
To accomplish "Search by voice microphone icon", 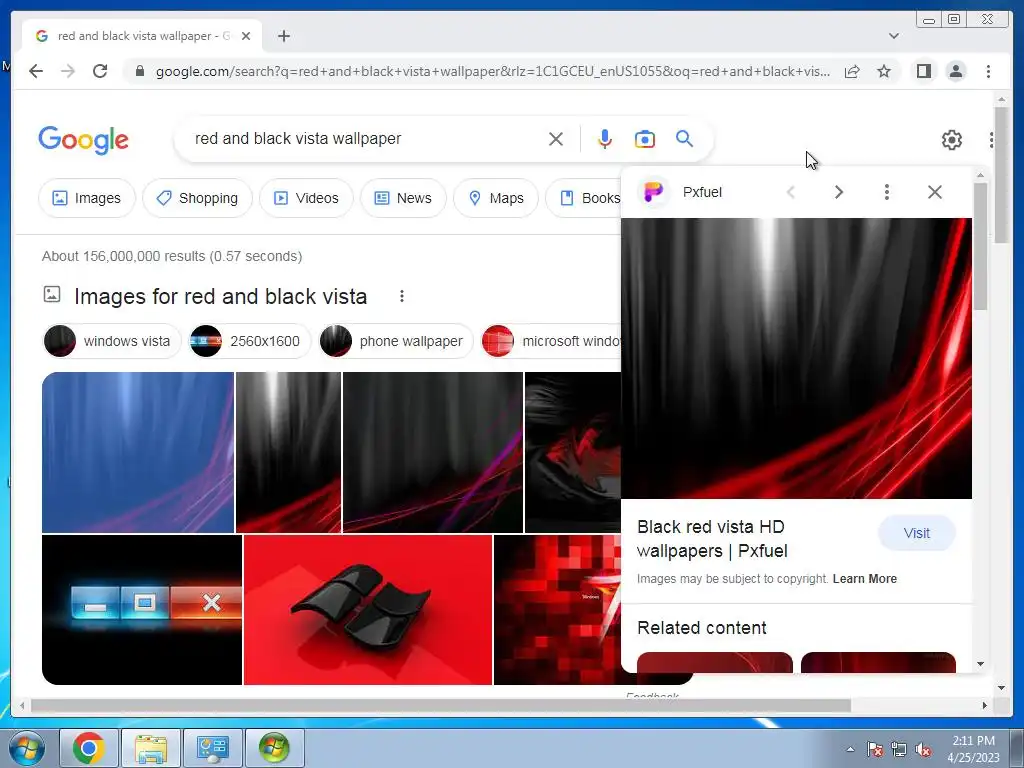I will point(605,138).
